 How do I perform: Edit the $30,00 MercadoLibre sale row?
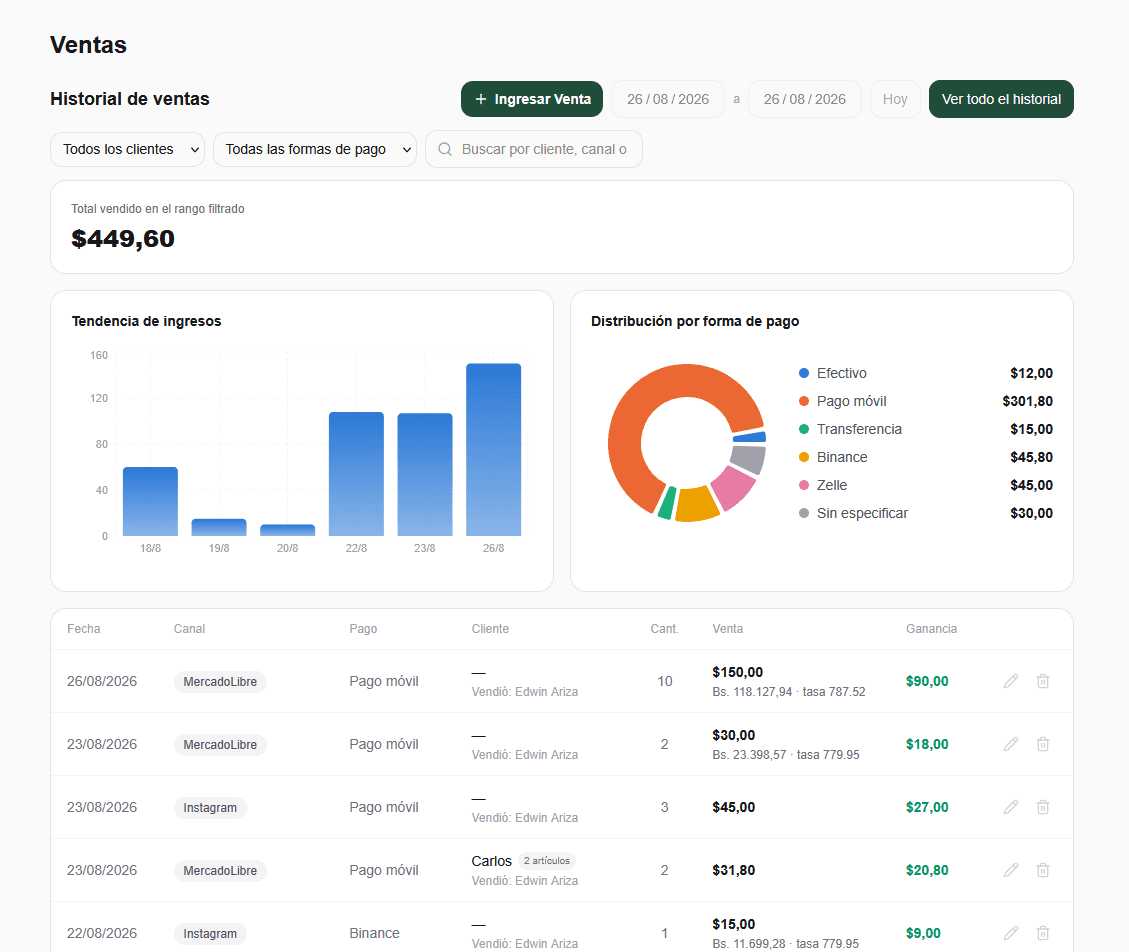pos(1011,744)
